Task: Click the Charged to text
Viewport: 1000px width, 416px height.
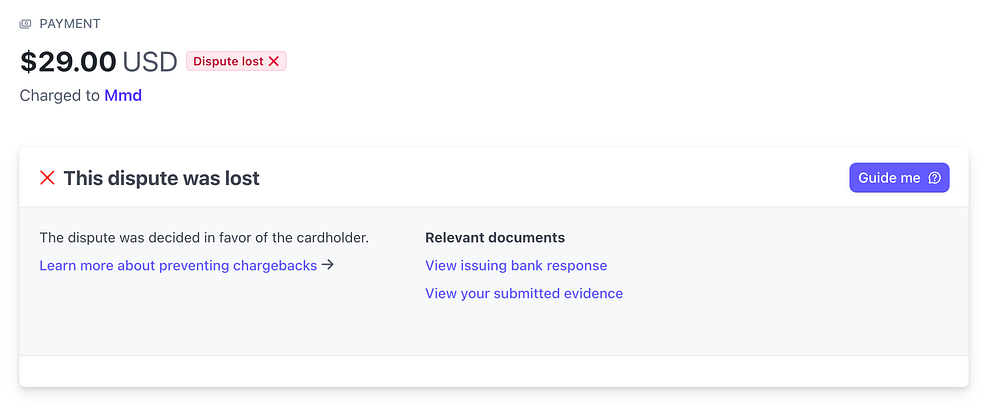Action: coord(59,96)
